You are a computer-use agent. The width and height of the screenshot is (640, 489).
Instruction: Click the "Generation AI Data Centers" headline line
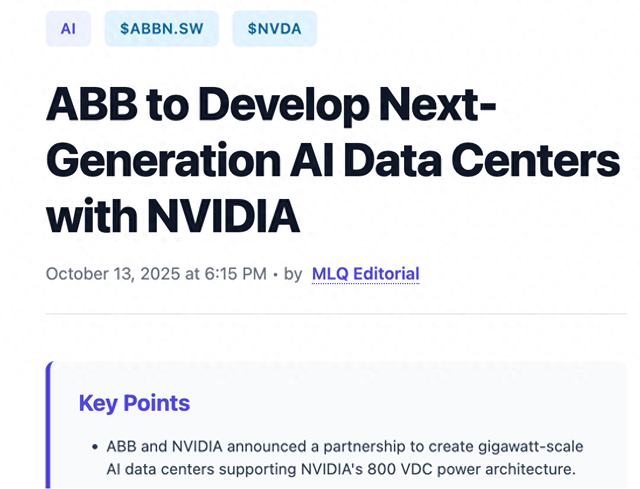(332, 160)
